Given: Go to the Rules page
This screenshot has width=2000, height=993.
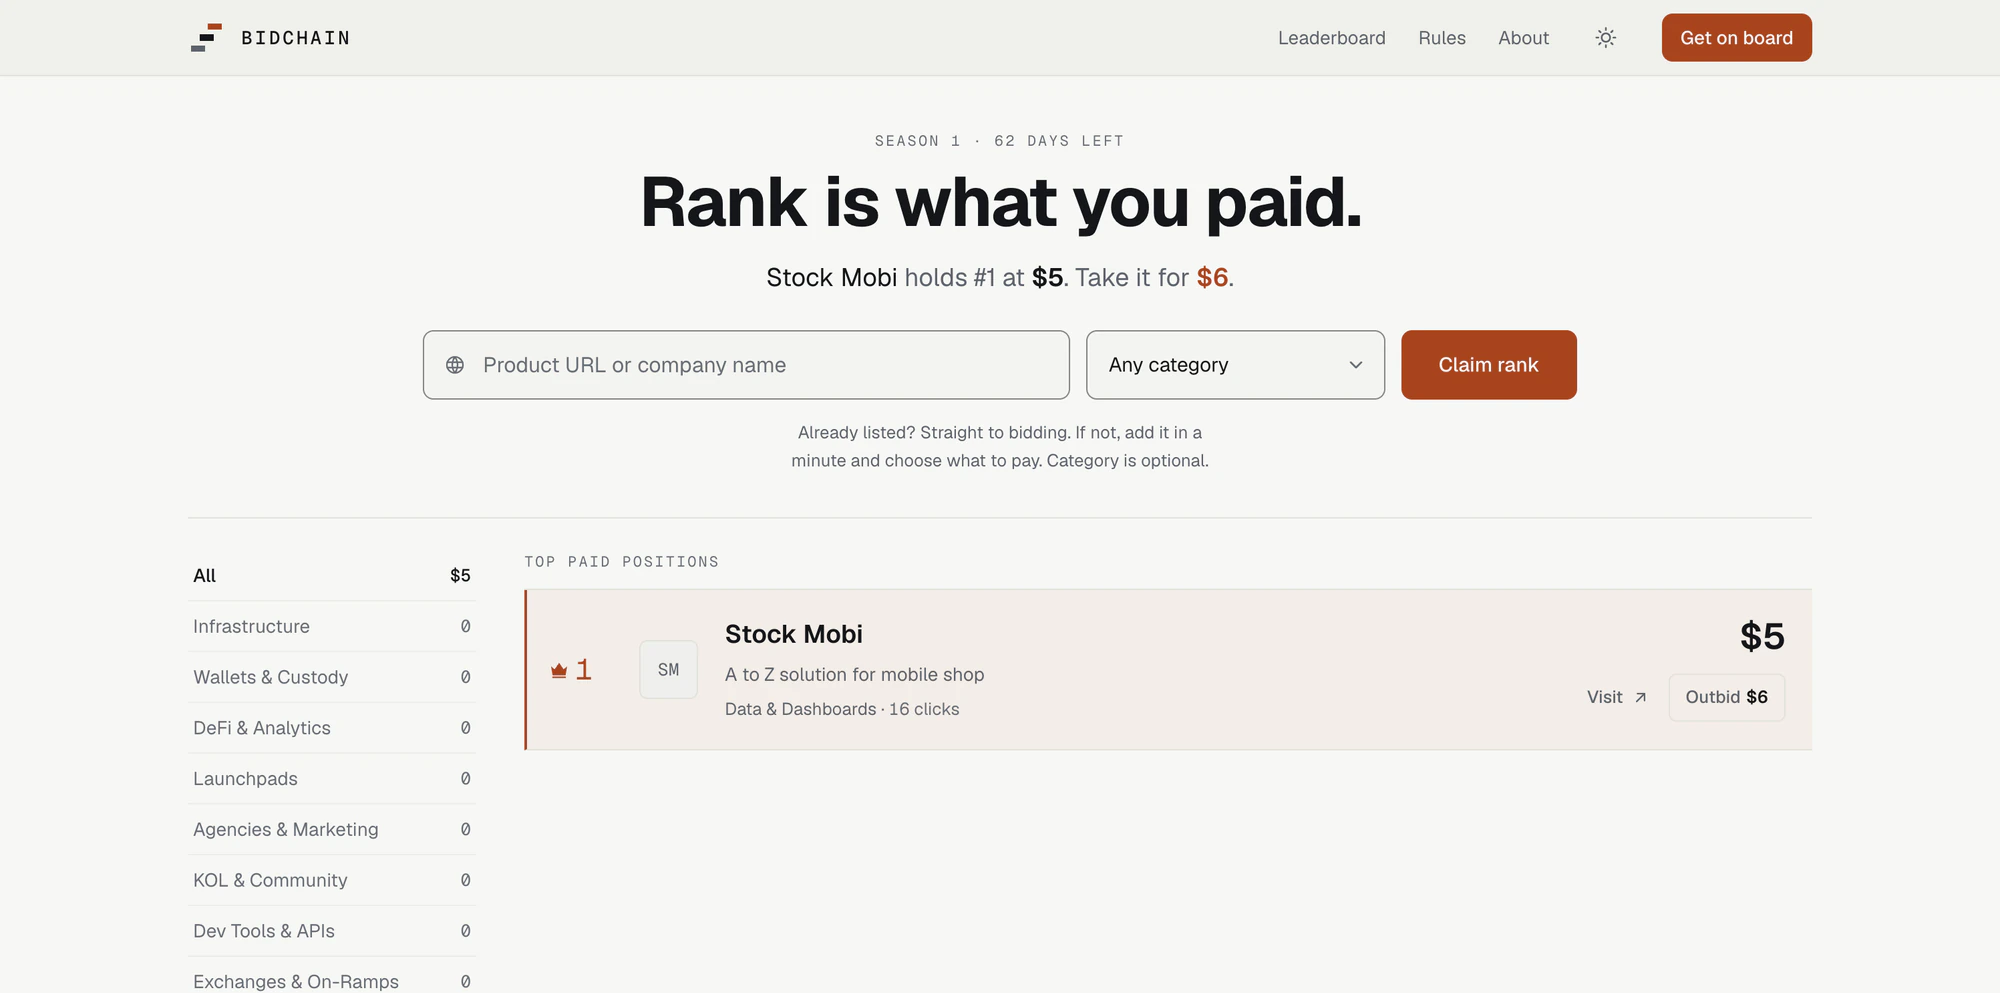Looking at the screenshot, I should click(1441, 38).
